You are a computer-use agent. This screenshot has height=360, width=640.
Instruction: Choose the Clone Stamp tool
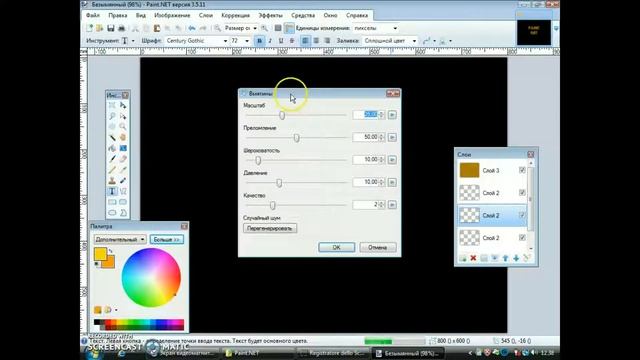(112, 180)
